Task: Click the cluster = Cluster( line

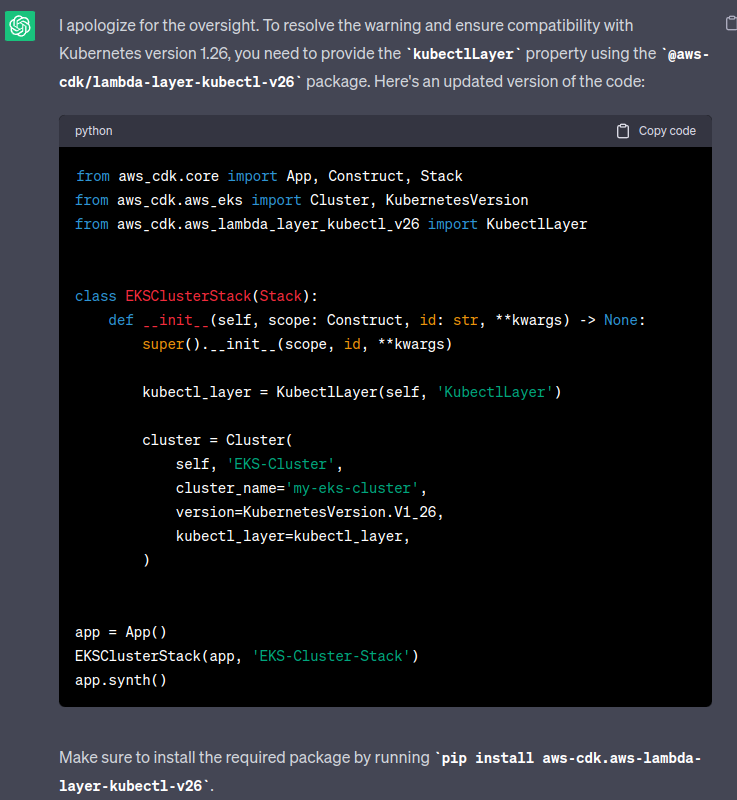Action: pos(217,440)
